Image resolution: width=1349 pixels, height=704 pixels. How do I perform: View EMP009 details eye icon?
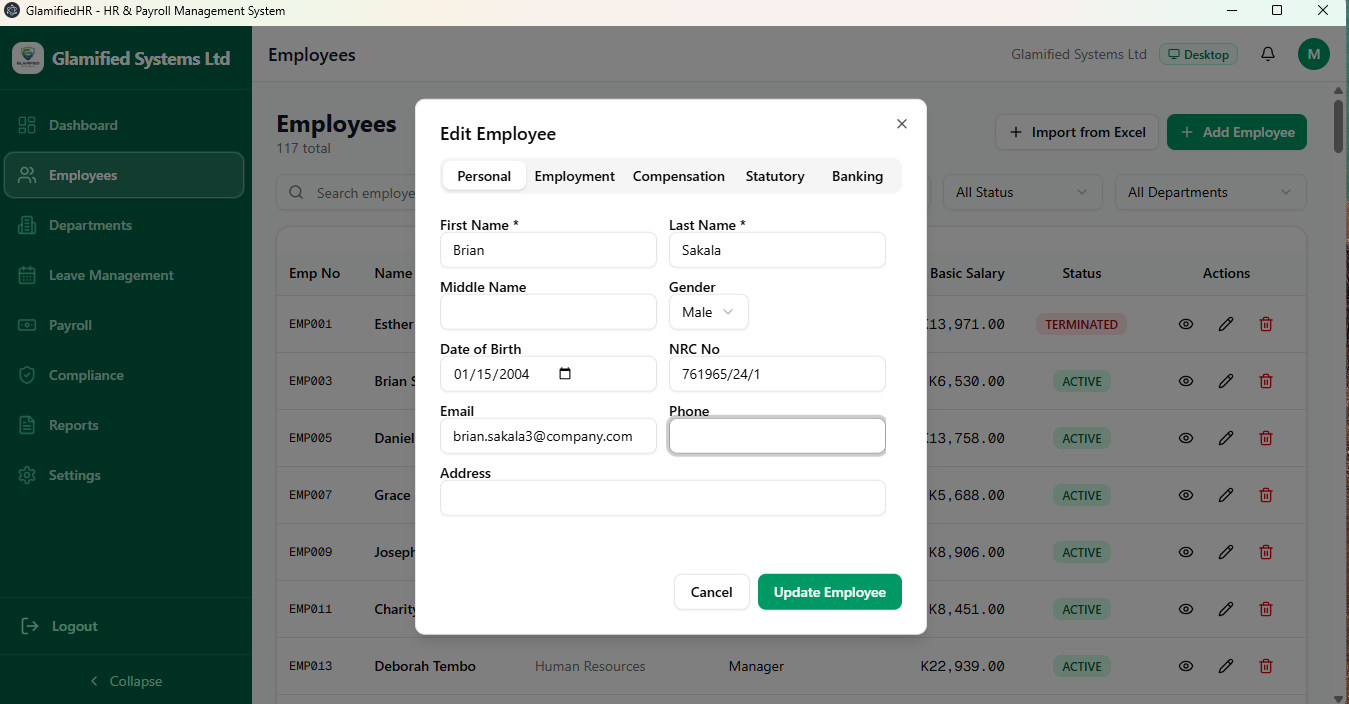pos(1186,552)
